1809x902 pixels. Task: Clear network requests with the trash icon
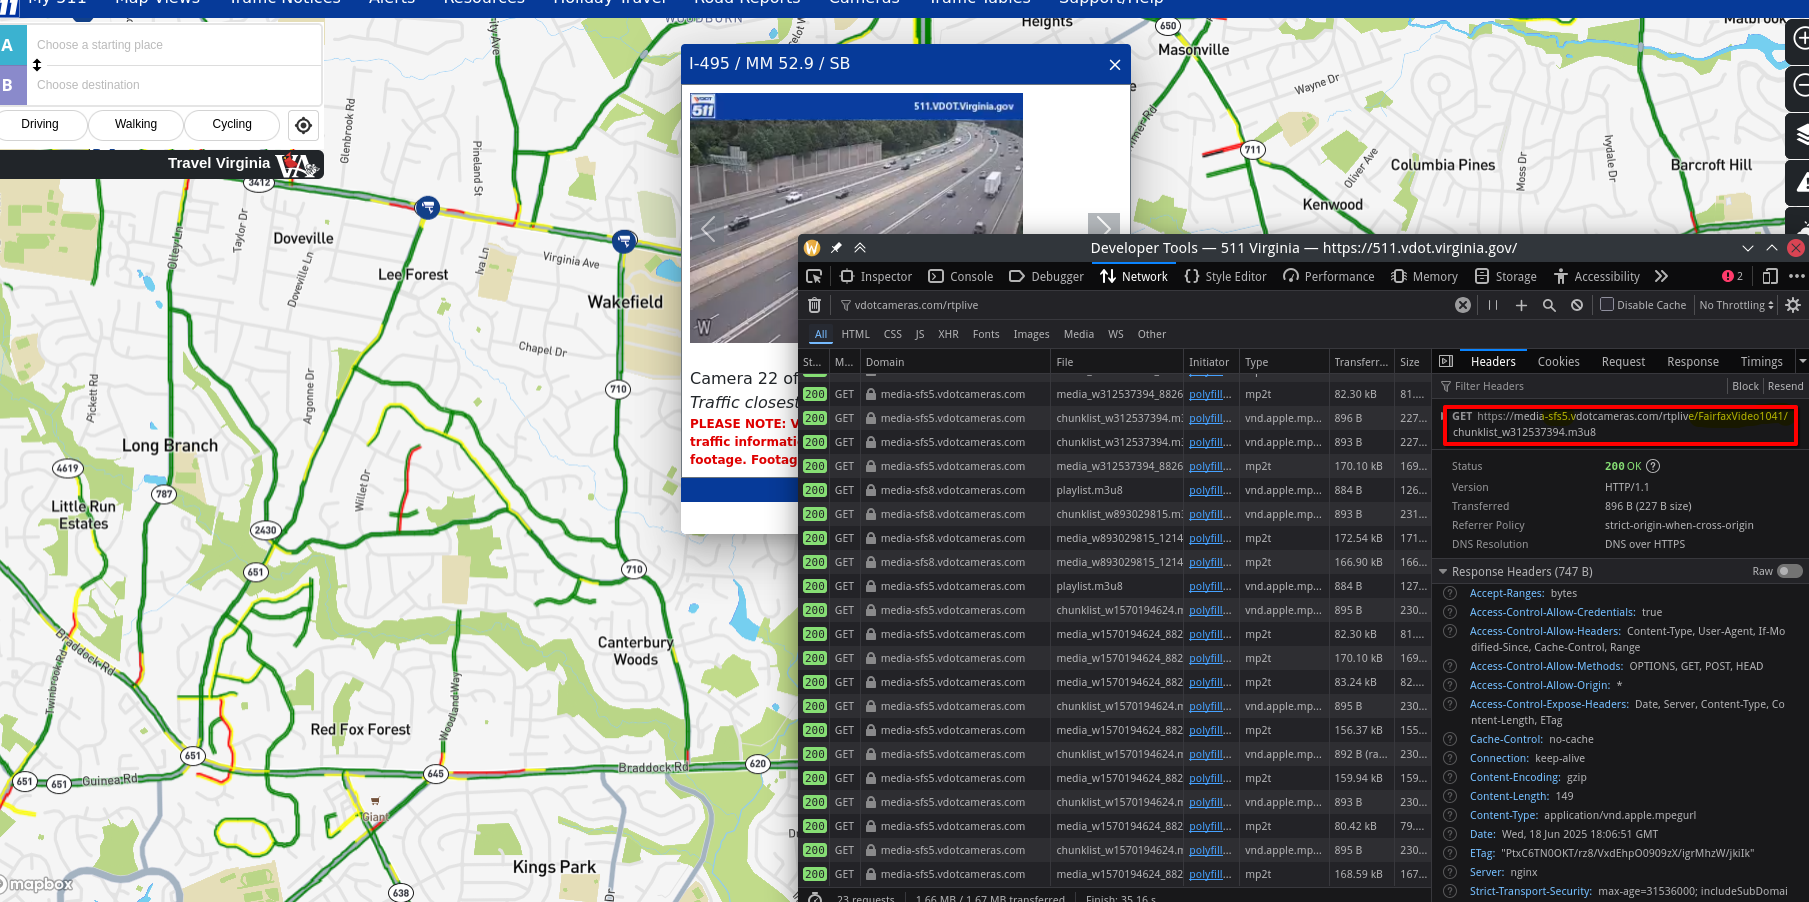click(x=814, y=305)
